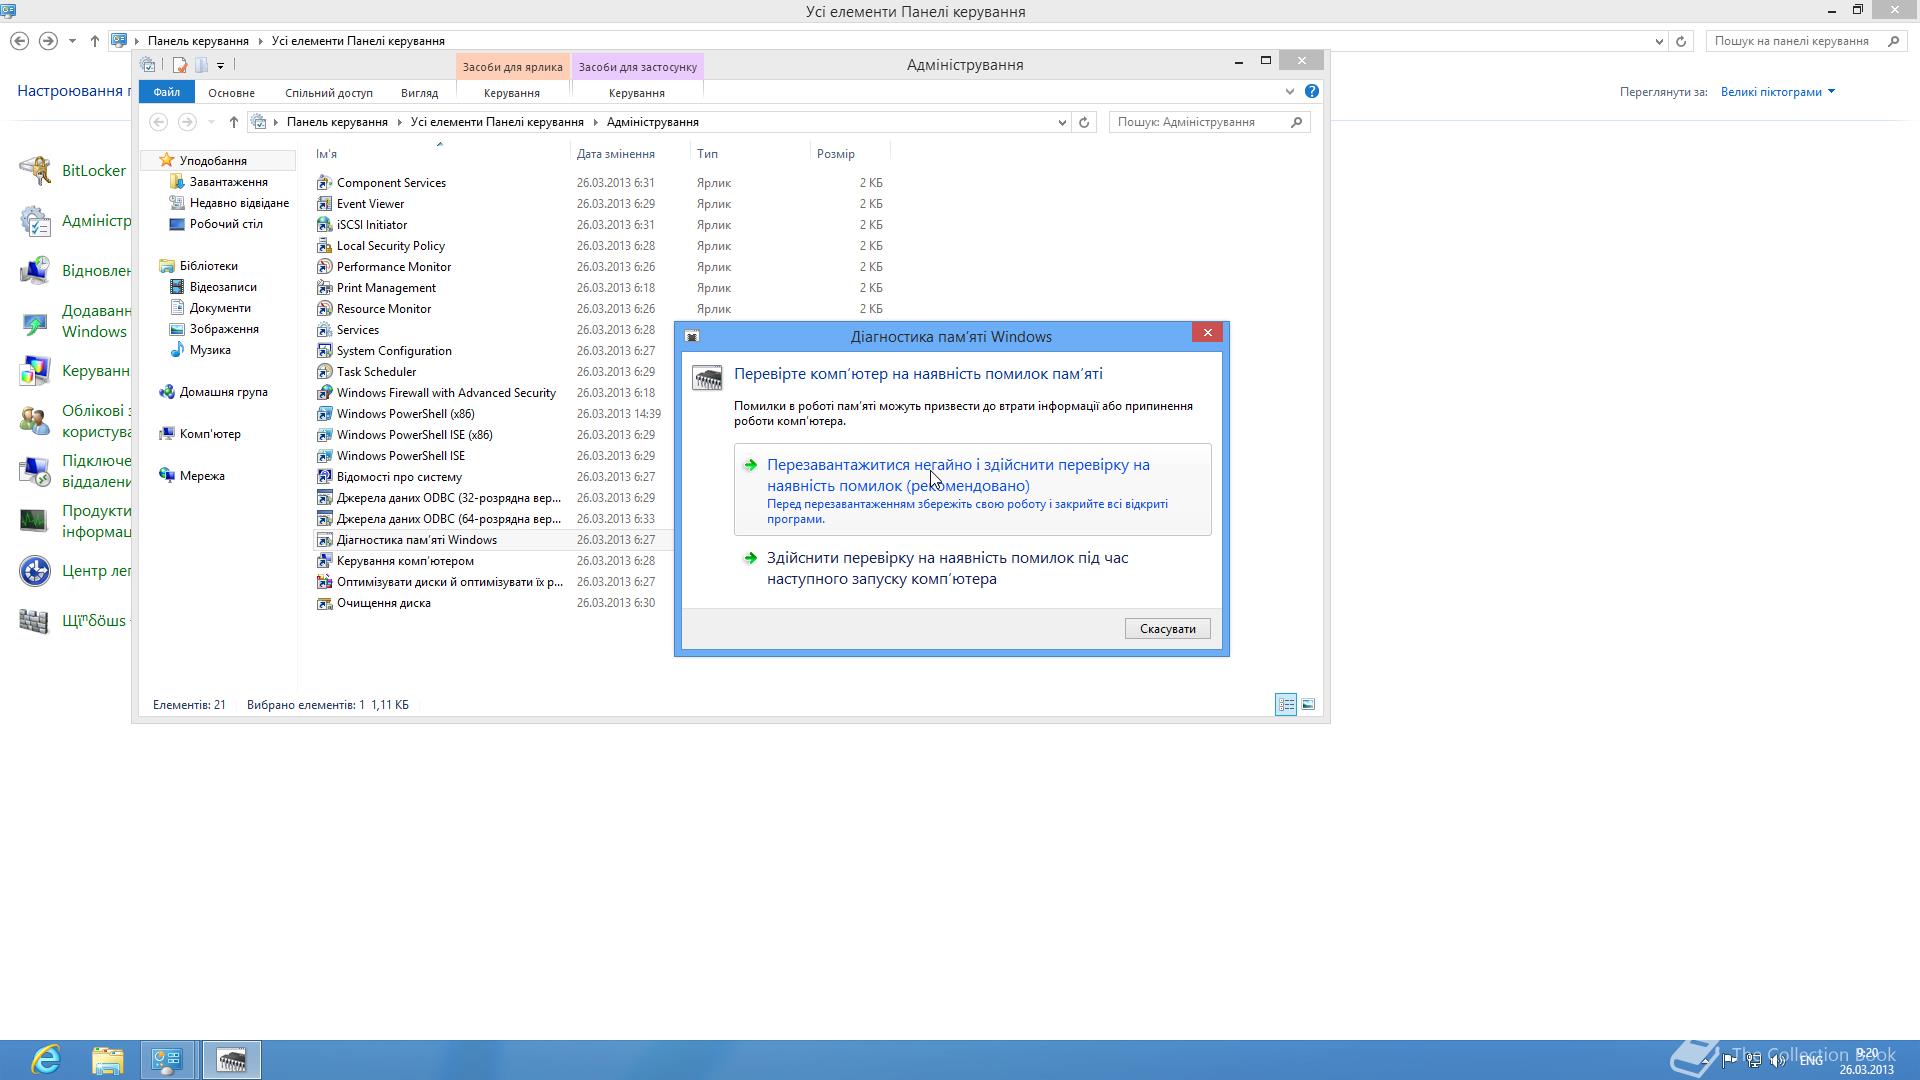Screen dimensions: 1920x1080
Task: Select Мережа in navigation pane
Action: point(202,476)
